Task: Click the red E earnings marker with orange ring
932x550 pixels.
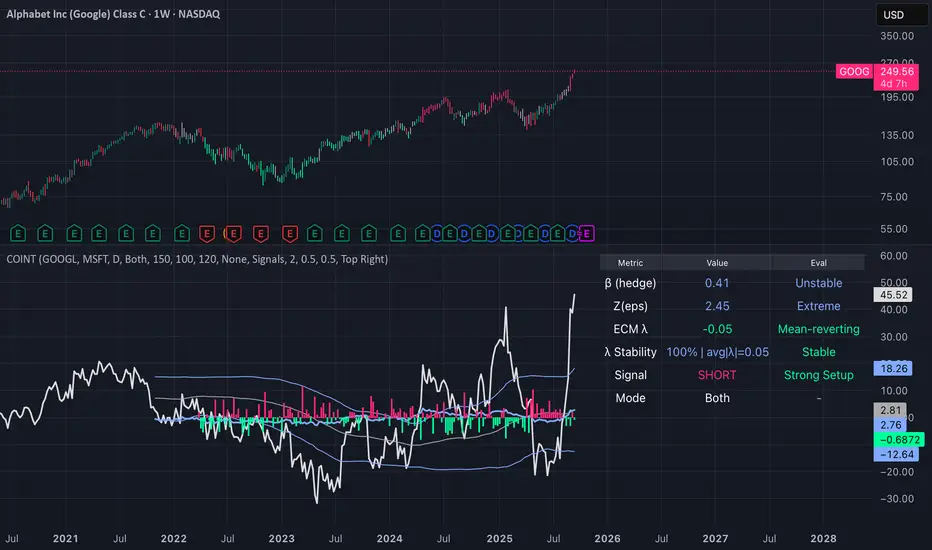Action: pyautogui.click(x=233, y=234)
